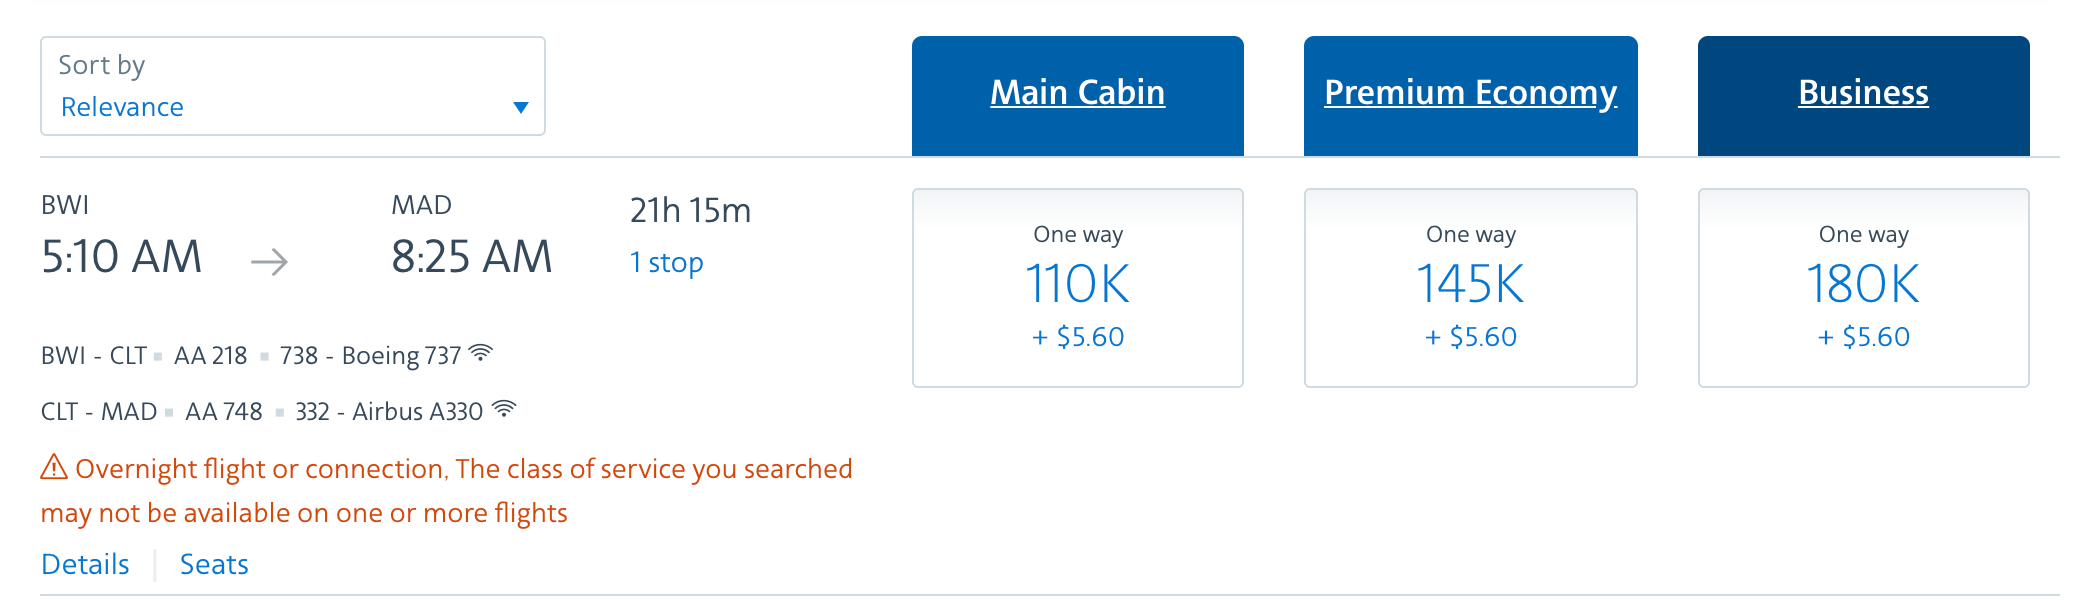
Task: Select the Relevance sort option box
Action: coord(293,86)
